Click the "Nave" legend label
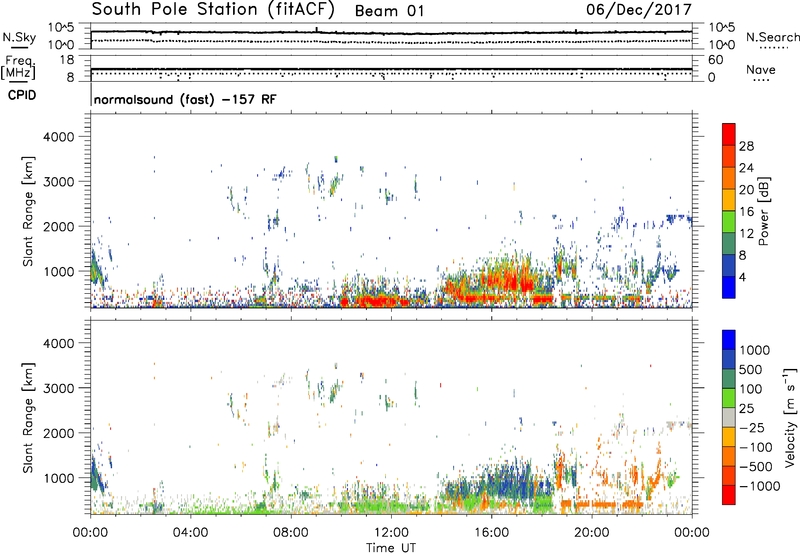Screen dimensions: 800x554 click(760, 69)
